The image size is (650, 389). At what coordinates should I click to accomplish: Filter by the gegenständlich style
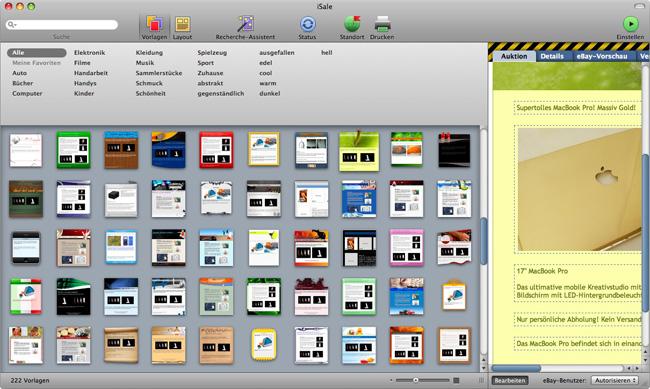[x=221, y=94]
